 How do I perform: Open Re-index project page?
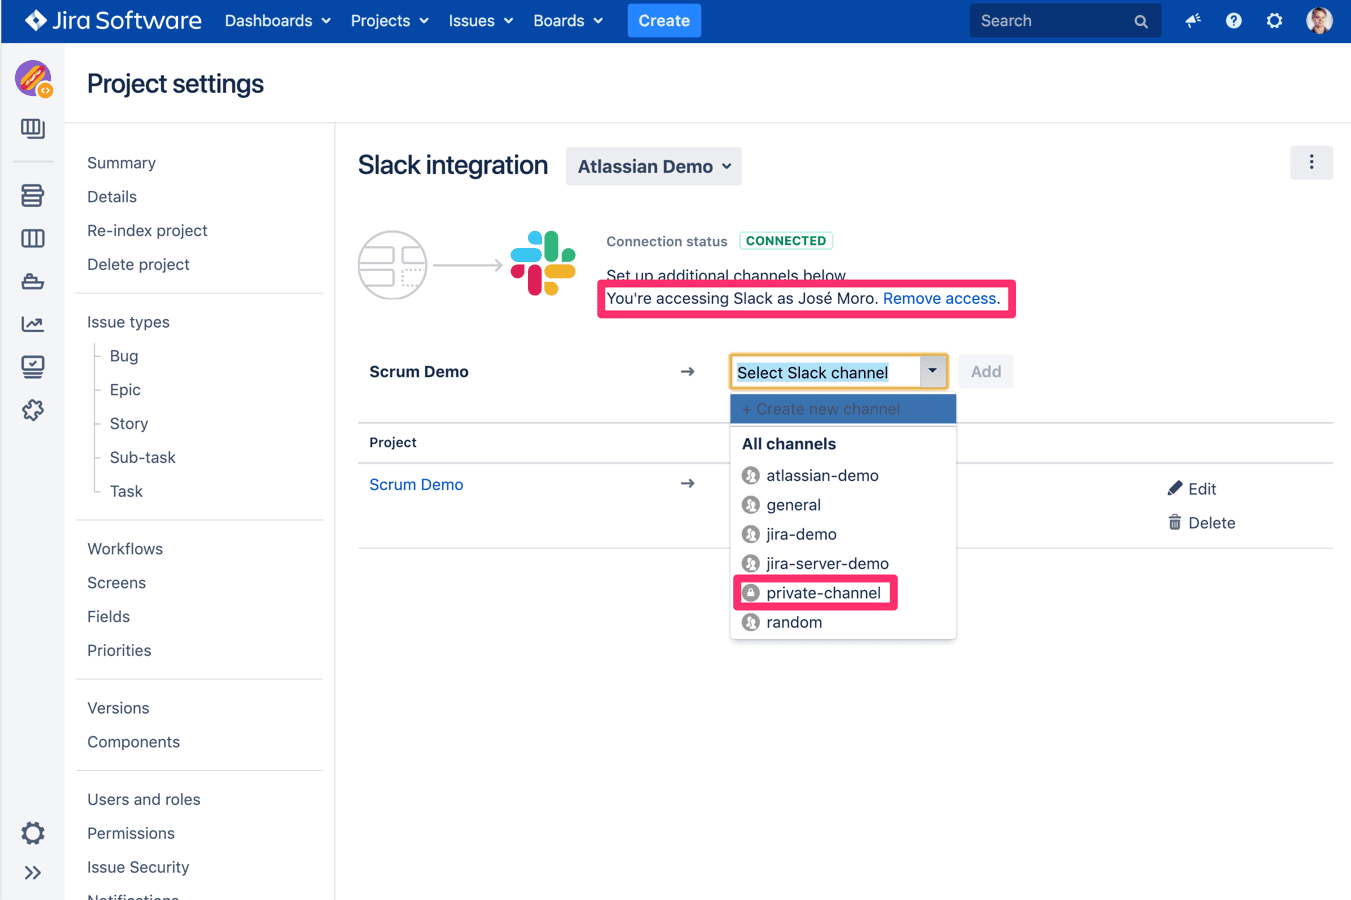click(147, 231)
